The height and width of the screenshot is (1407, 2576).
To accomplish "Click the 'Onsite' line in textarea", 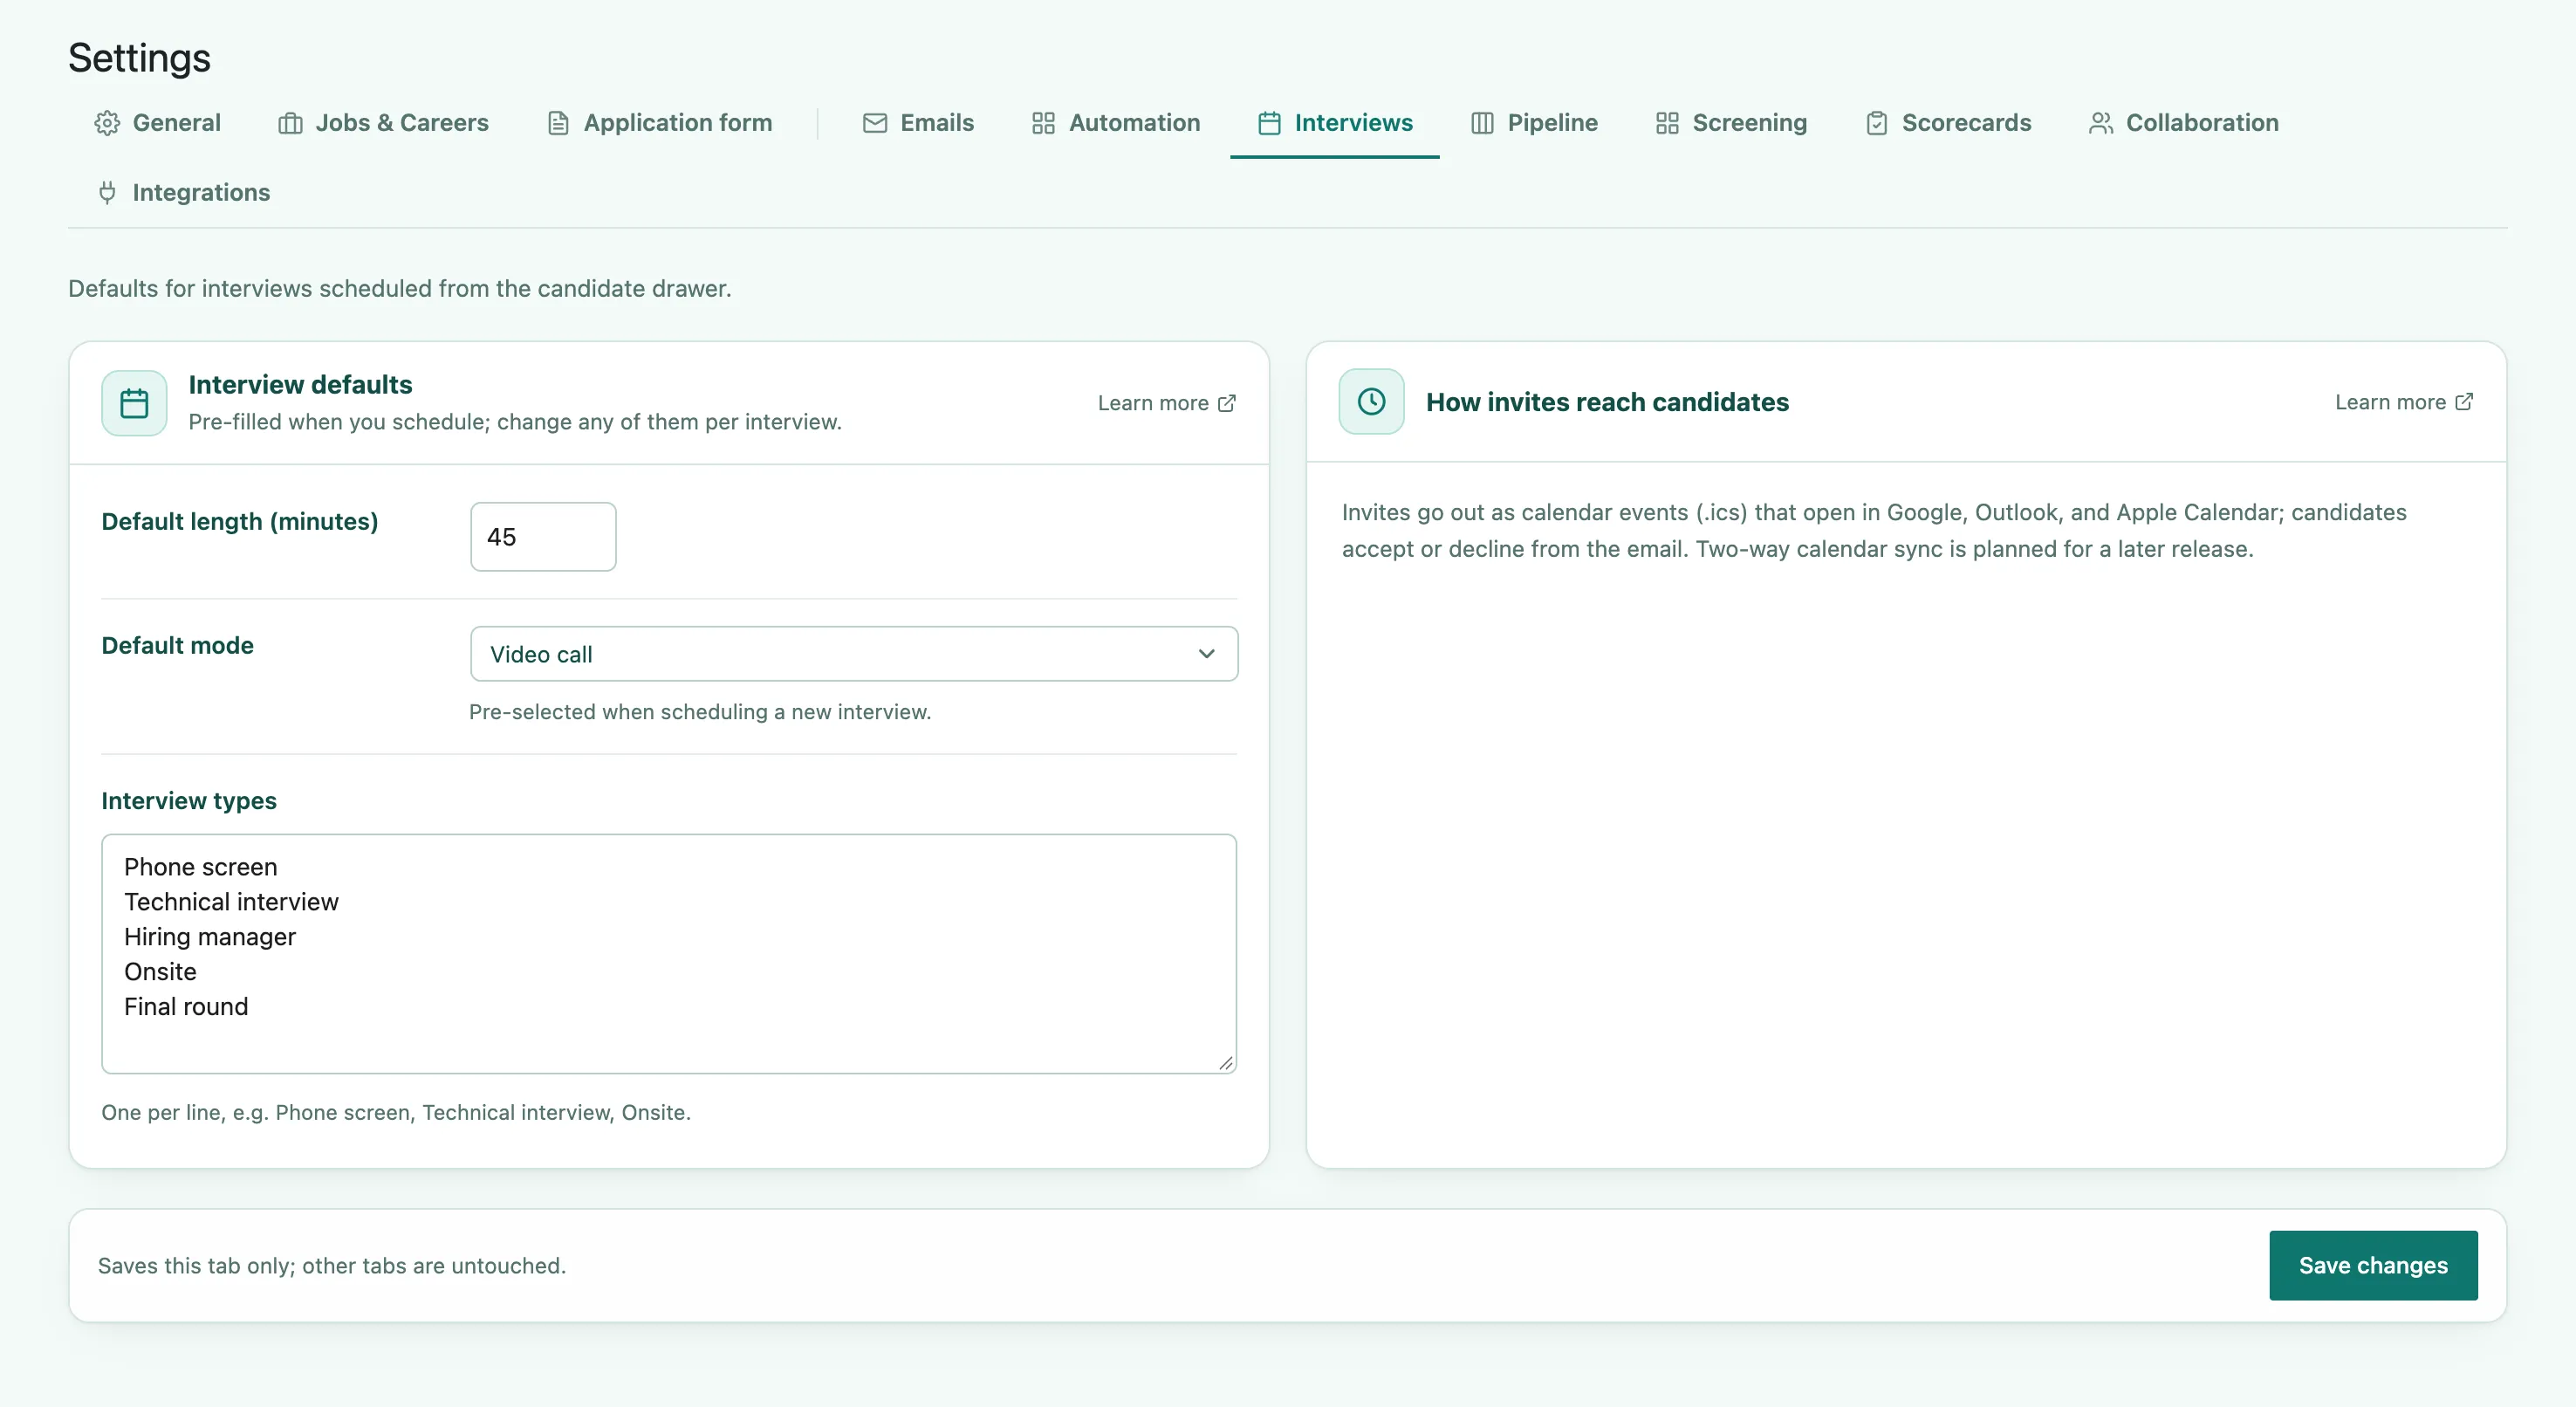I will click(160, 972).
